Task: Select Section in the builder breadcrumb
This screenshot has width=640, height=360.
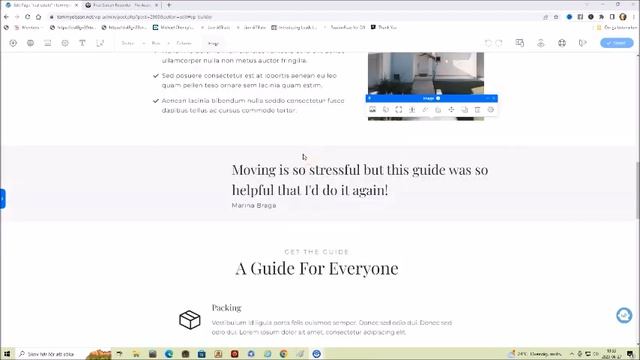Action: pyautogui.click(x=128, y=43)
